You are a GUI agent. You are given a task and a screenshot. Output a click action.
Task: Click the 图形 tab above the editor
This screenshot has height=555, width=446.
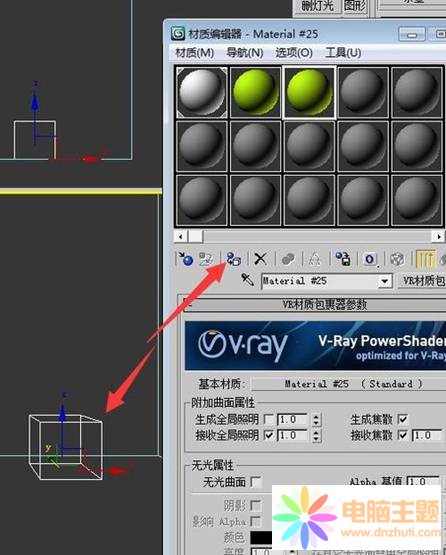tap(354, 6)
